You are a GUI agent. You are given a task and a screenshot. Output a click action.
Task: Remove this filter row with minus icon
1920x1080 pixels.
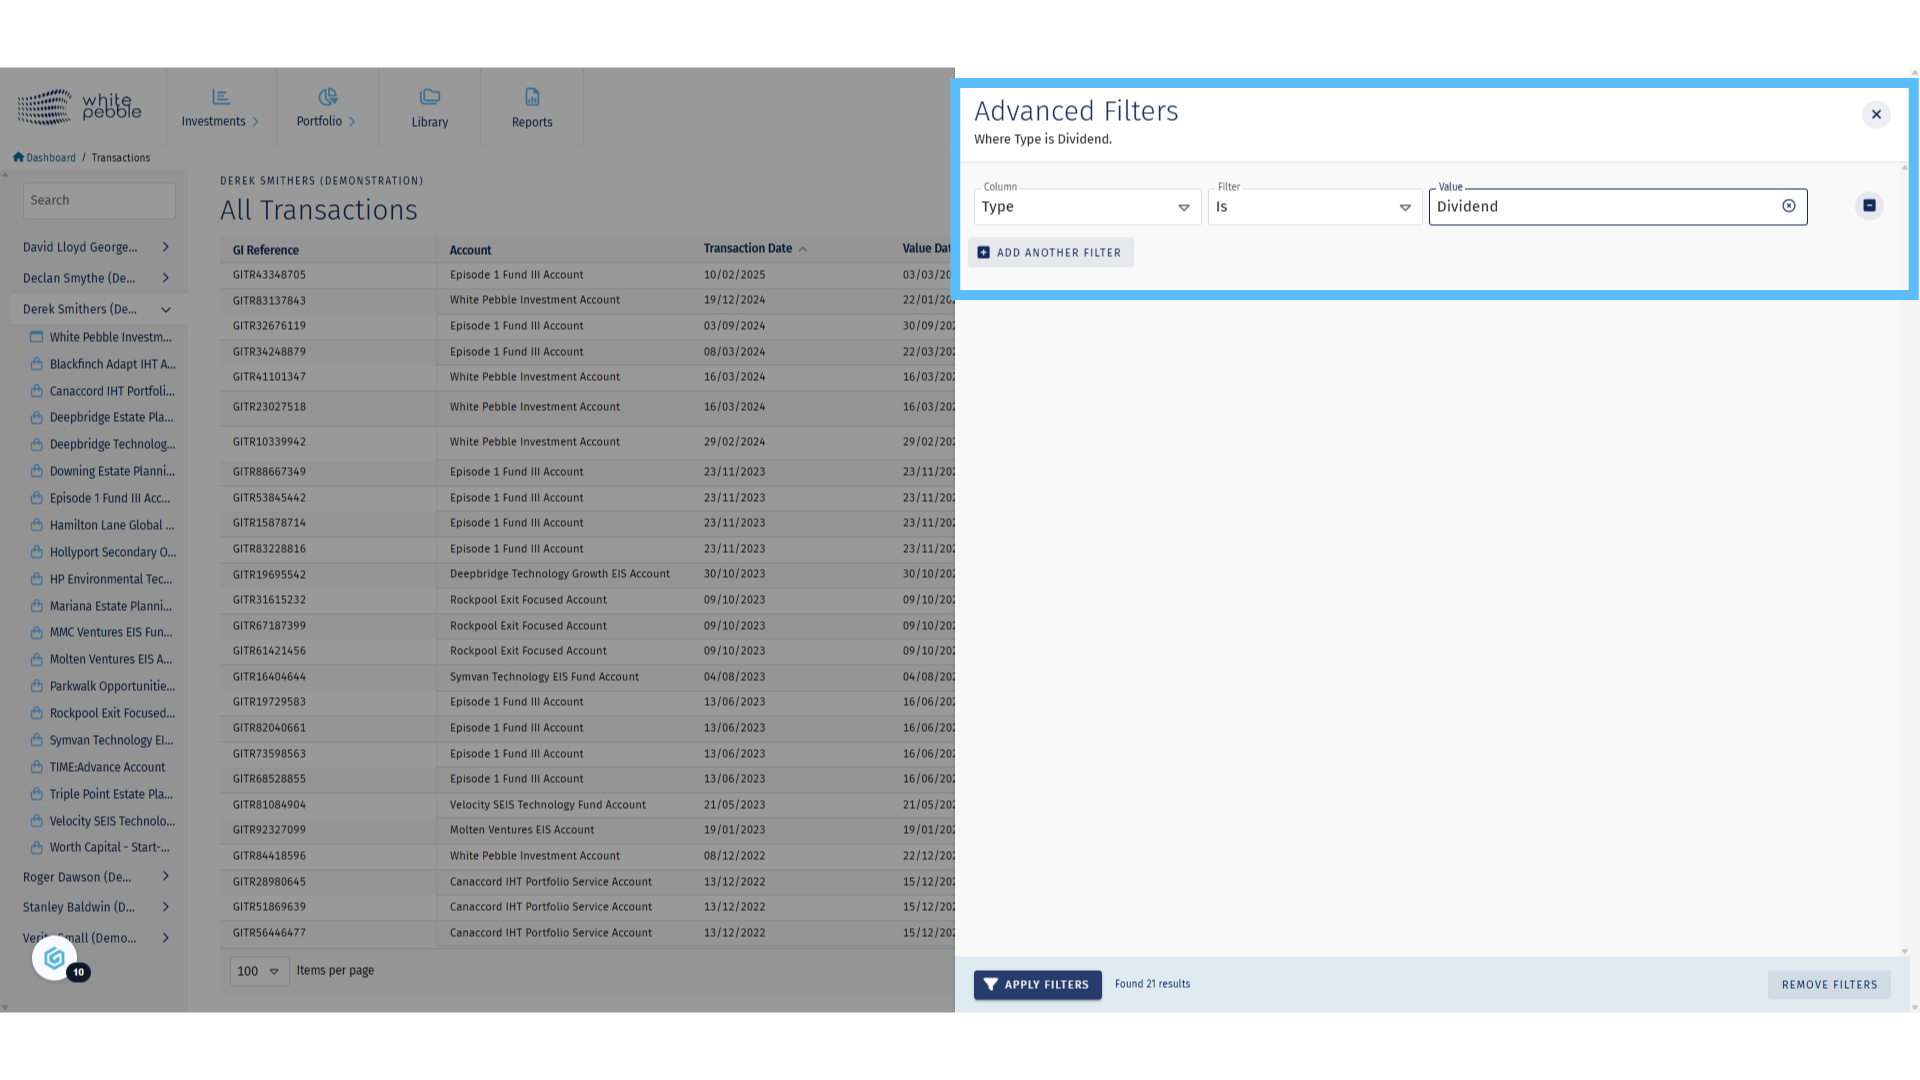click(x=1869, y=206)
